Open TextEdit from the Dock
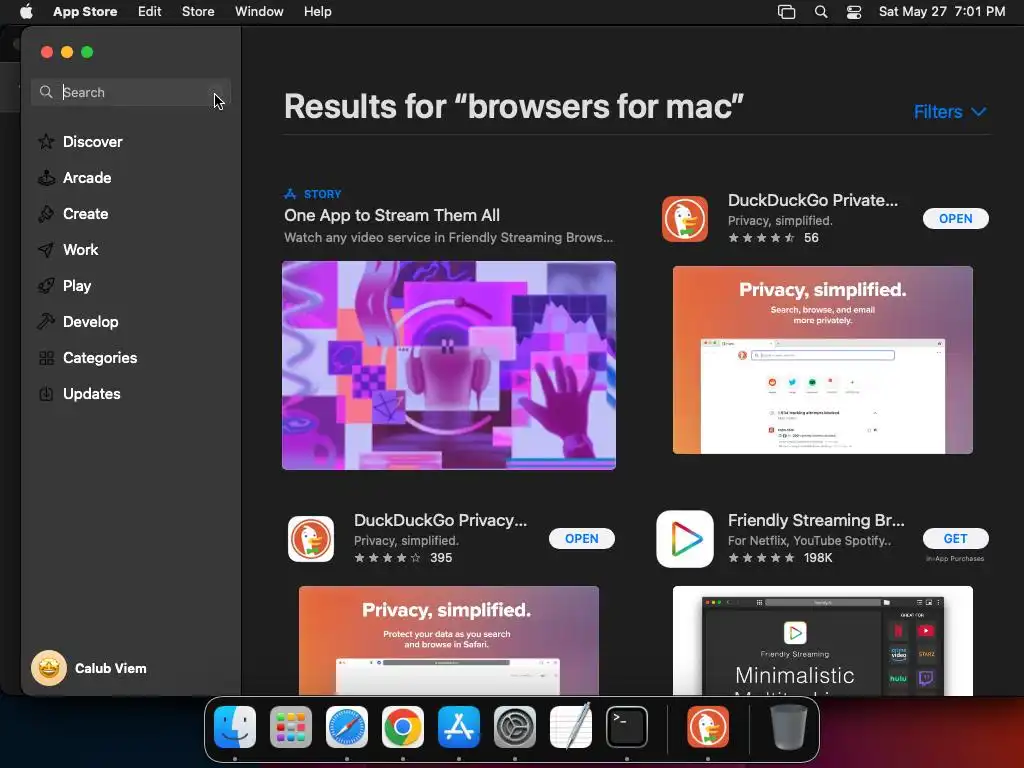Screen dimensions: 1024x768 point(571,727)
